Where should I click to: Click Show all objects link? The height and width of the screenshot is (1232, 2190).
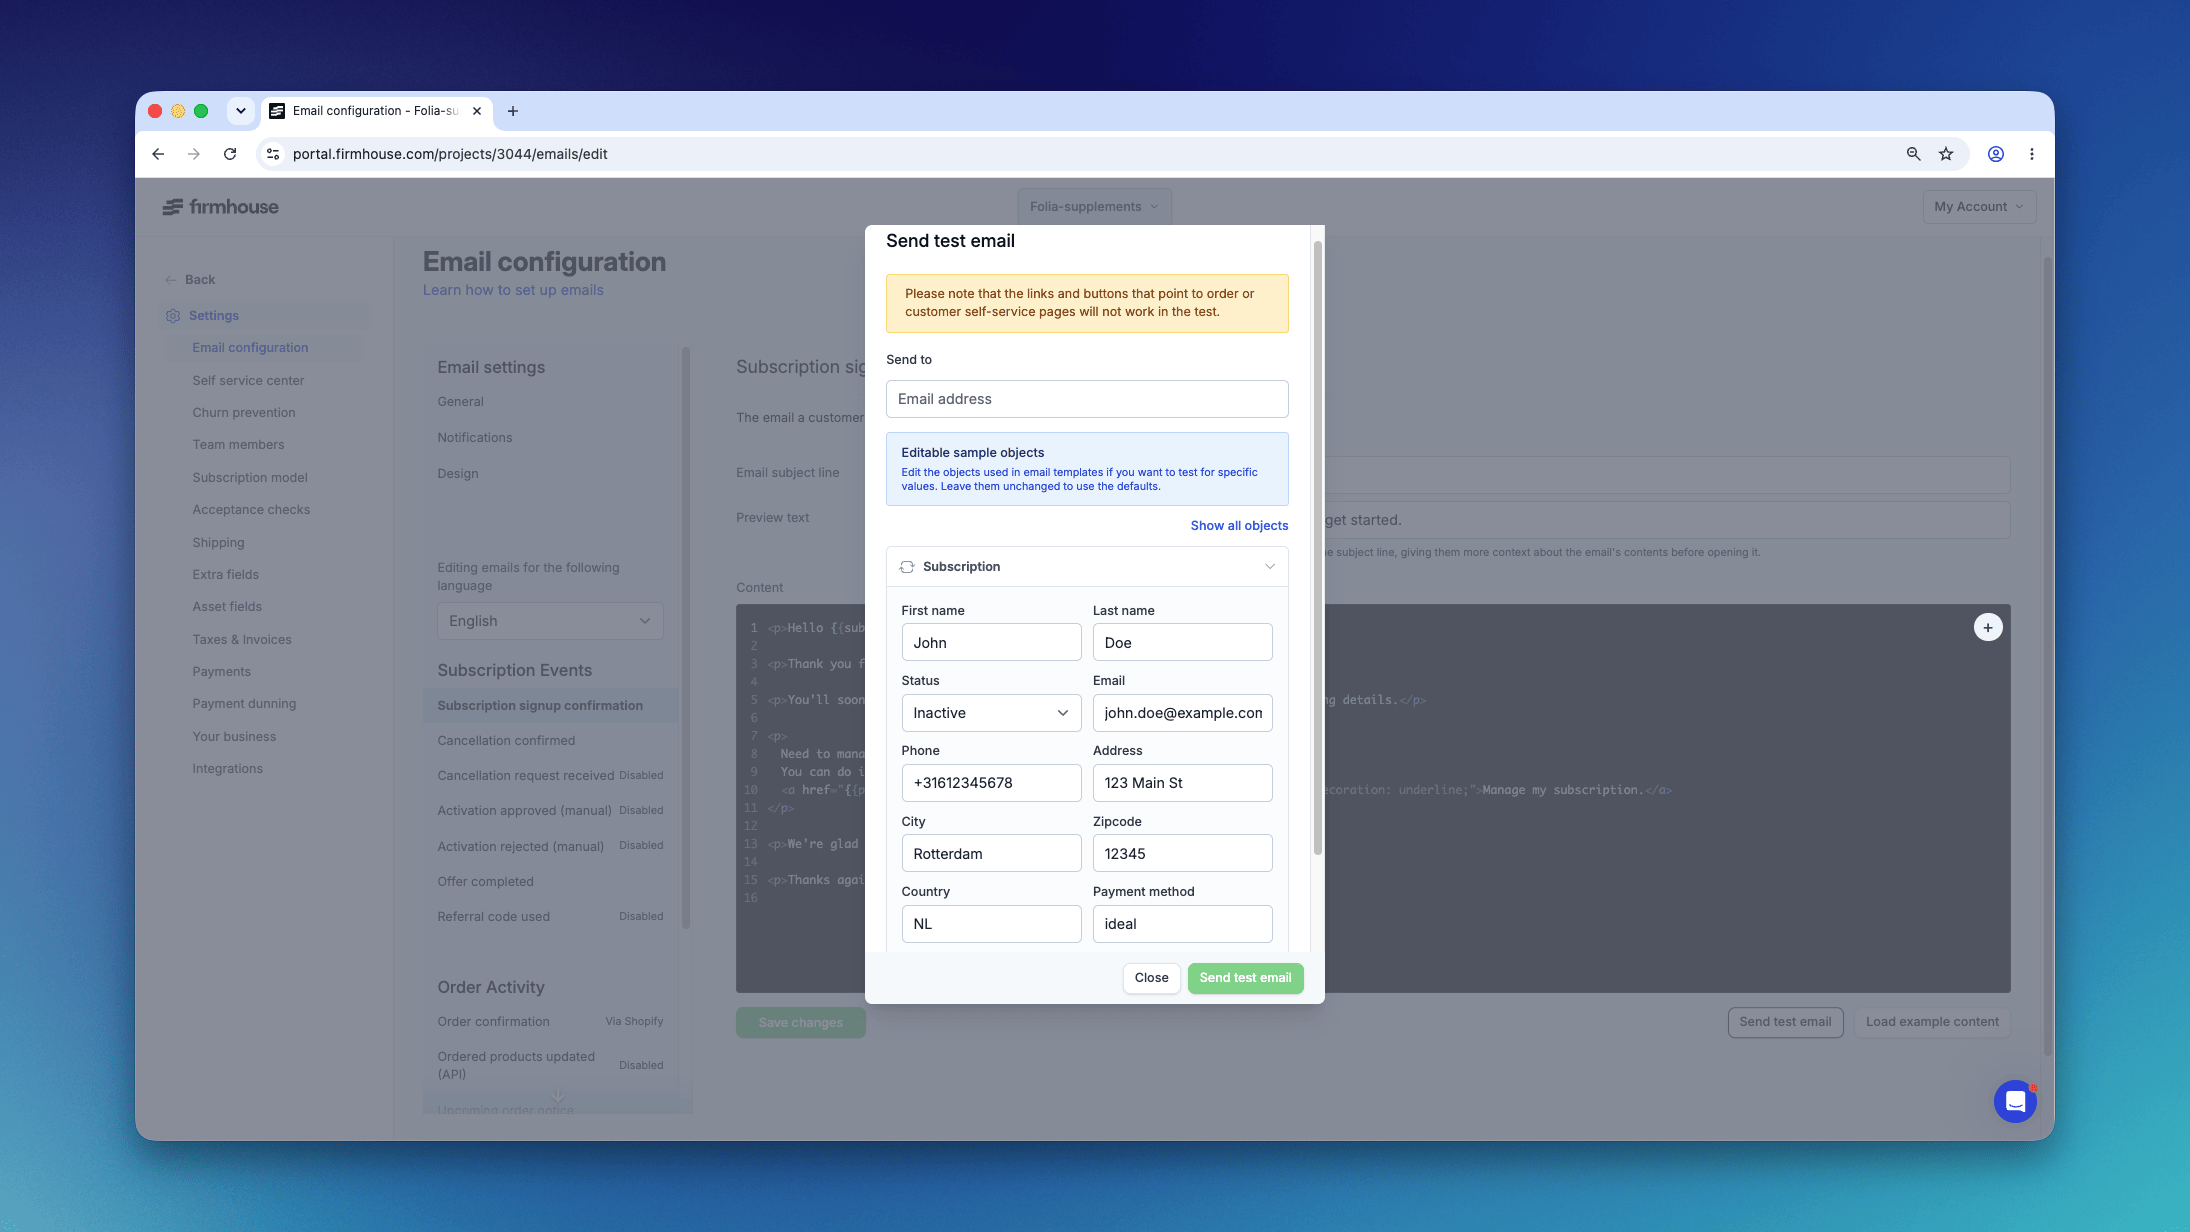1239,526
